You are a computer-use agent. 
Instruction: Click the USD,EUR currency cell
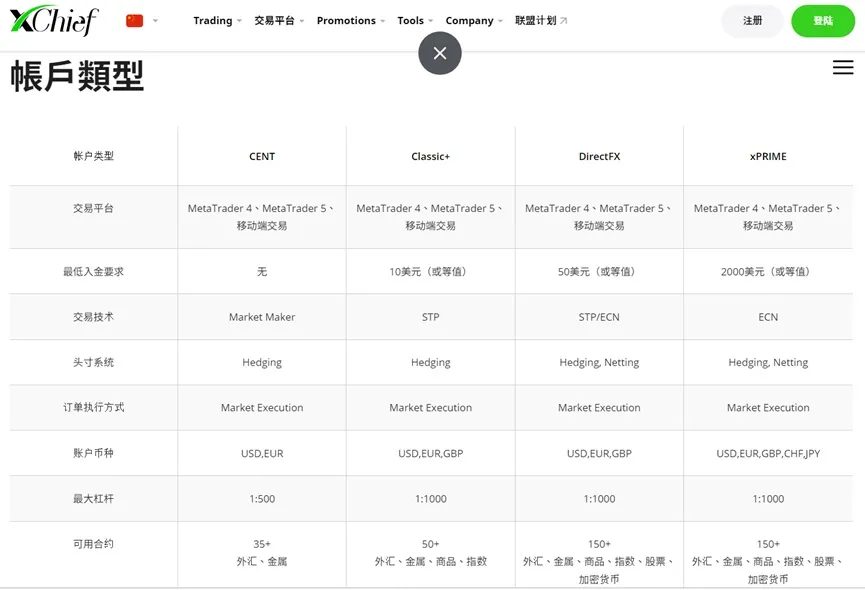[262, 454]
